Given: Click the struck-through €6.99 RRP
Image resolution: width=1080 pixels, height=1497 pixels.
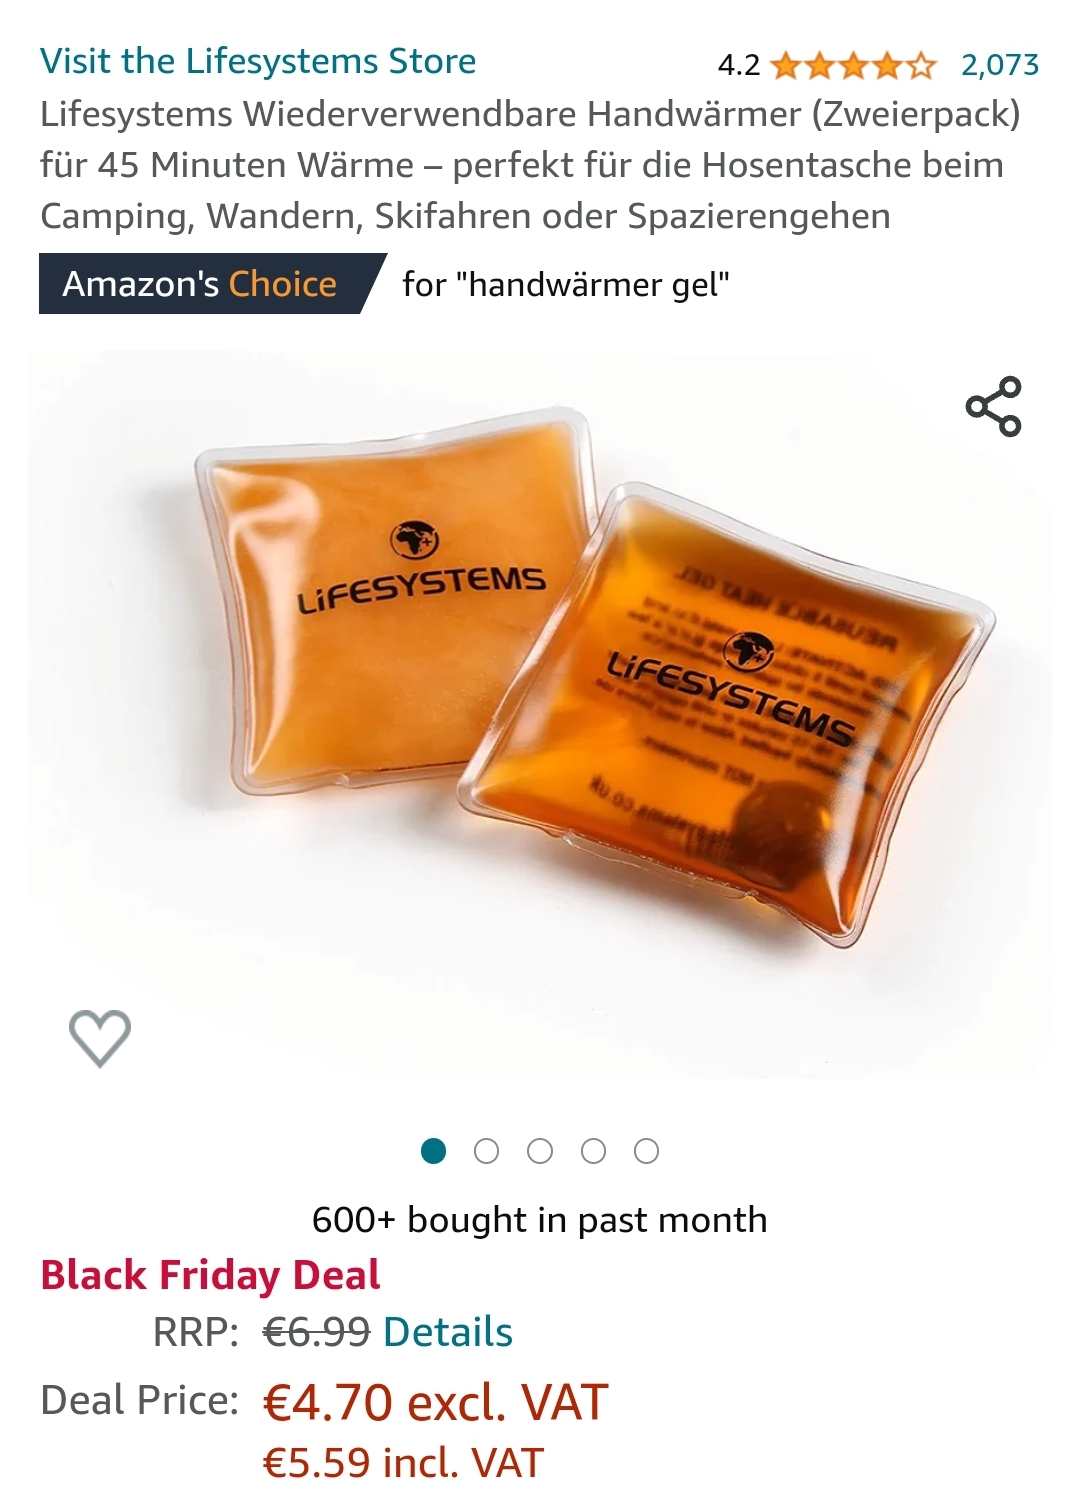Looking at the screenshot, I should [316, 1332].
